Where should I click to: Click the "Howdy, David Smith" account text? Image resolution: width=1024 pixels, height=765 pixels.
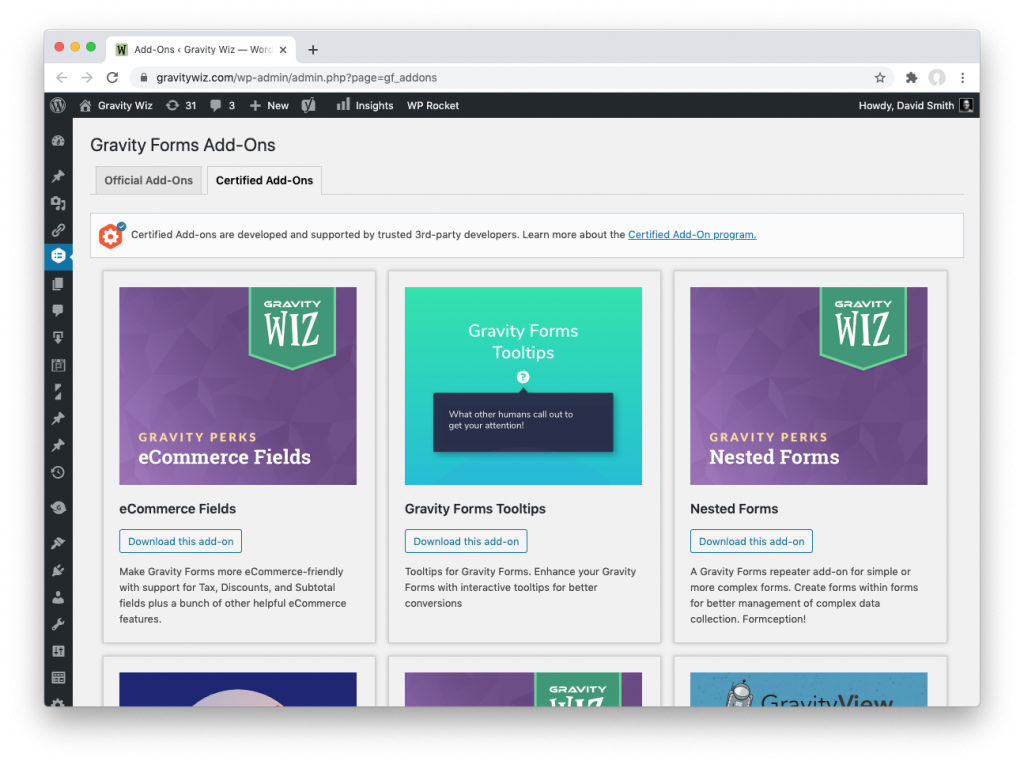click(906, 105)
